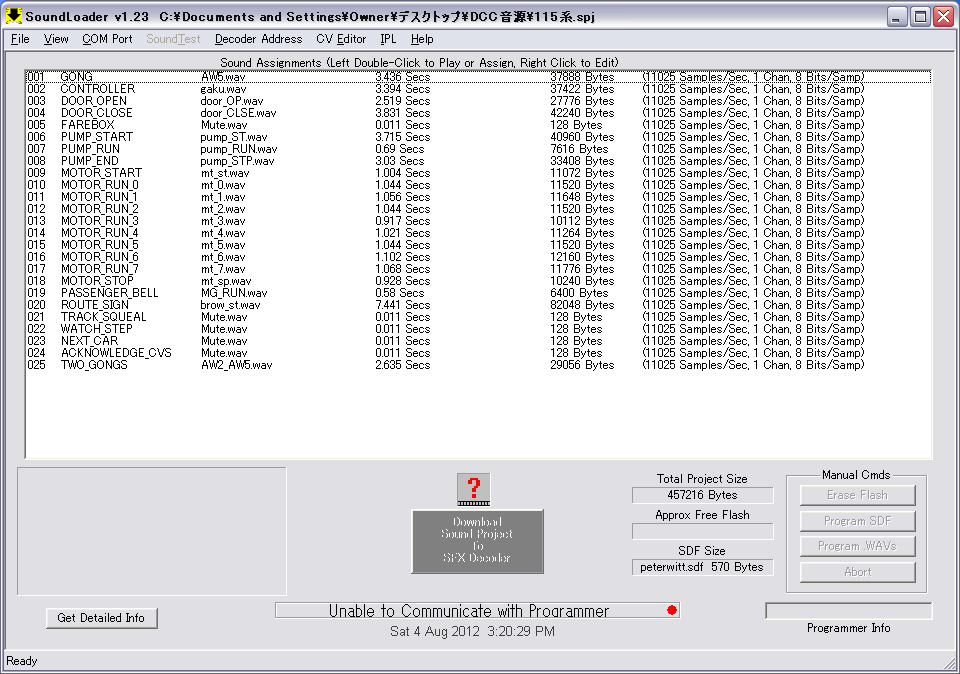Image resolution: width=960 pixels, height=674 pixels.
Task: Open the CV Editor menu
Action: pyautogui.click(x=341, y=39)
